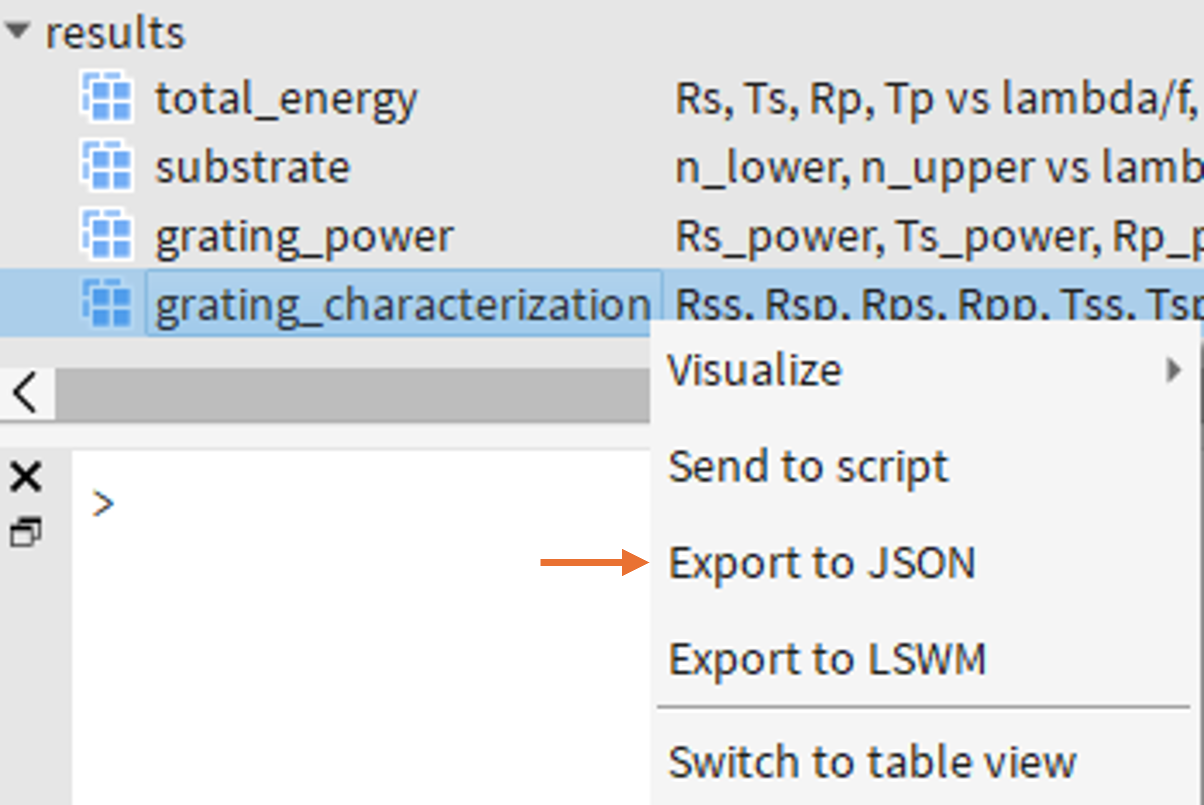Choose Visualize from the context menu
The width and height of the screenshot is (1204, 805).
tap(755, 370)
